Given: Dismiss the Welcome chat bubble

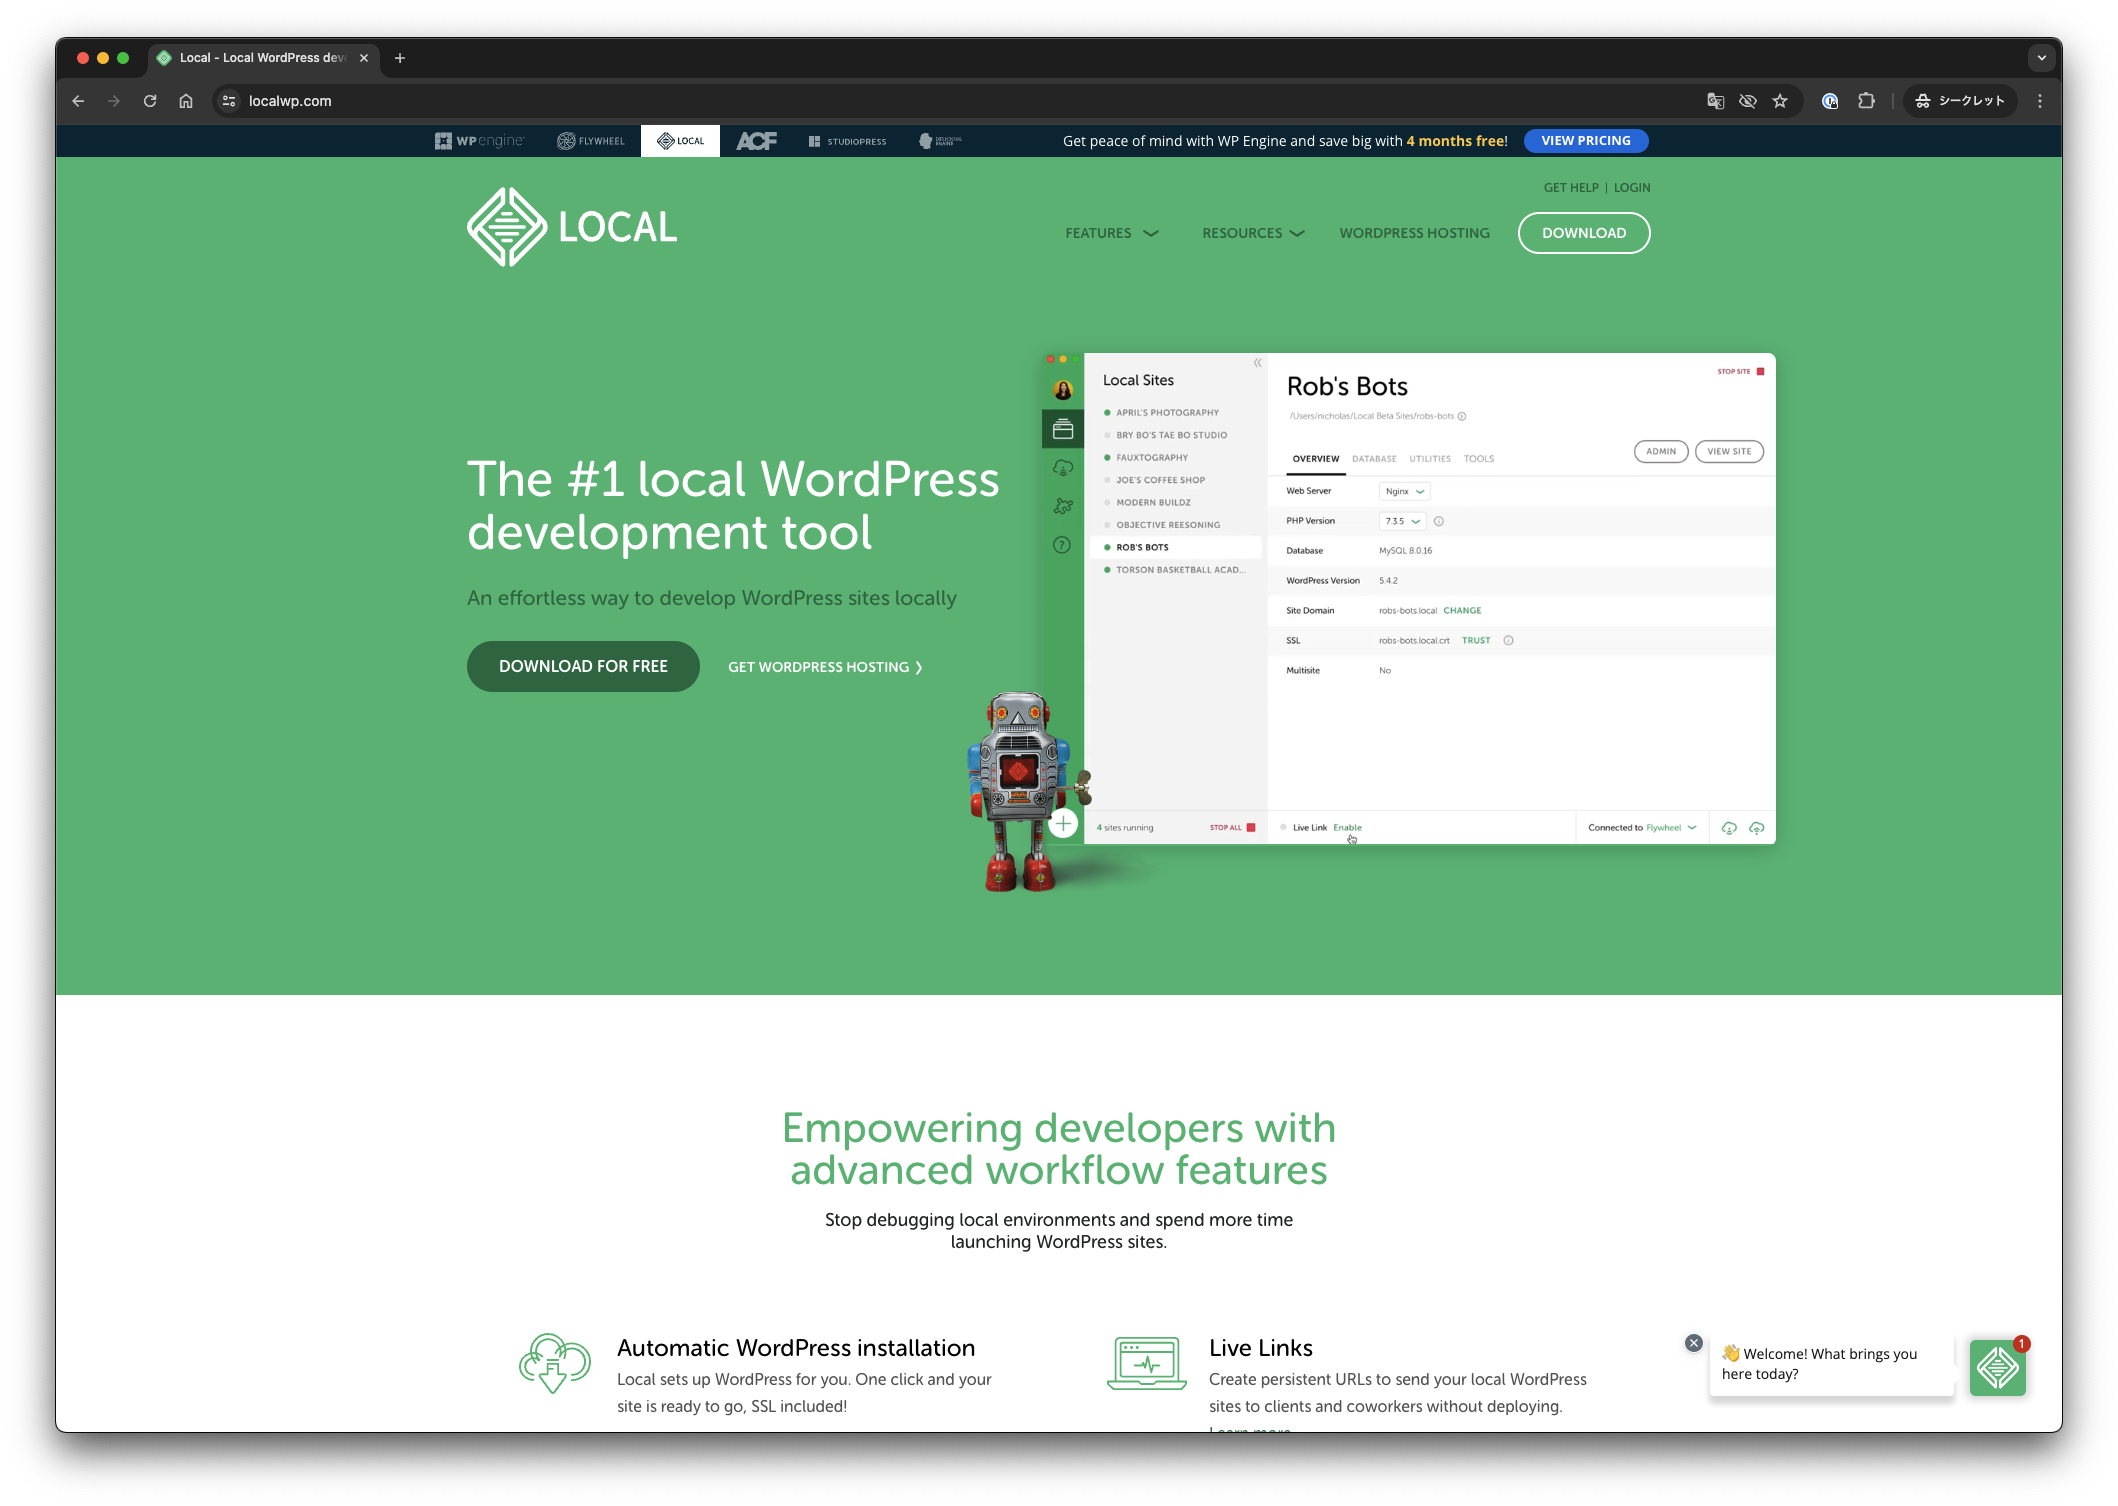Looking at the screenshot, I should click(x=1694, y=1343).
